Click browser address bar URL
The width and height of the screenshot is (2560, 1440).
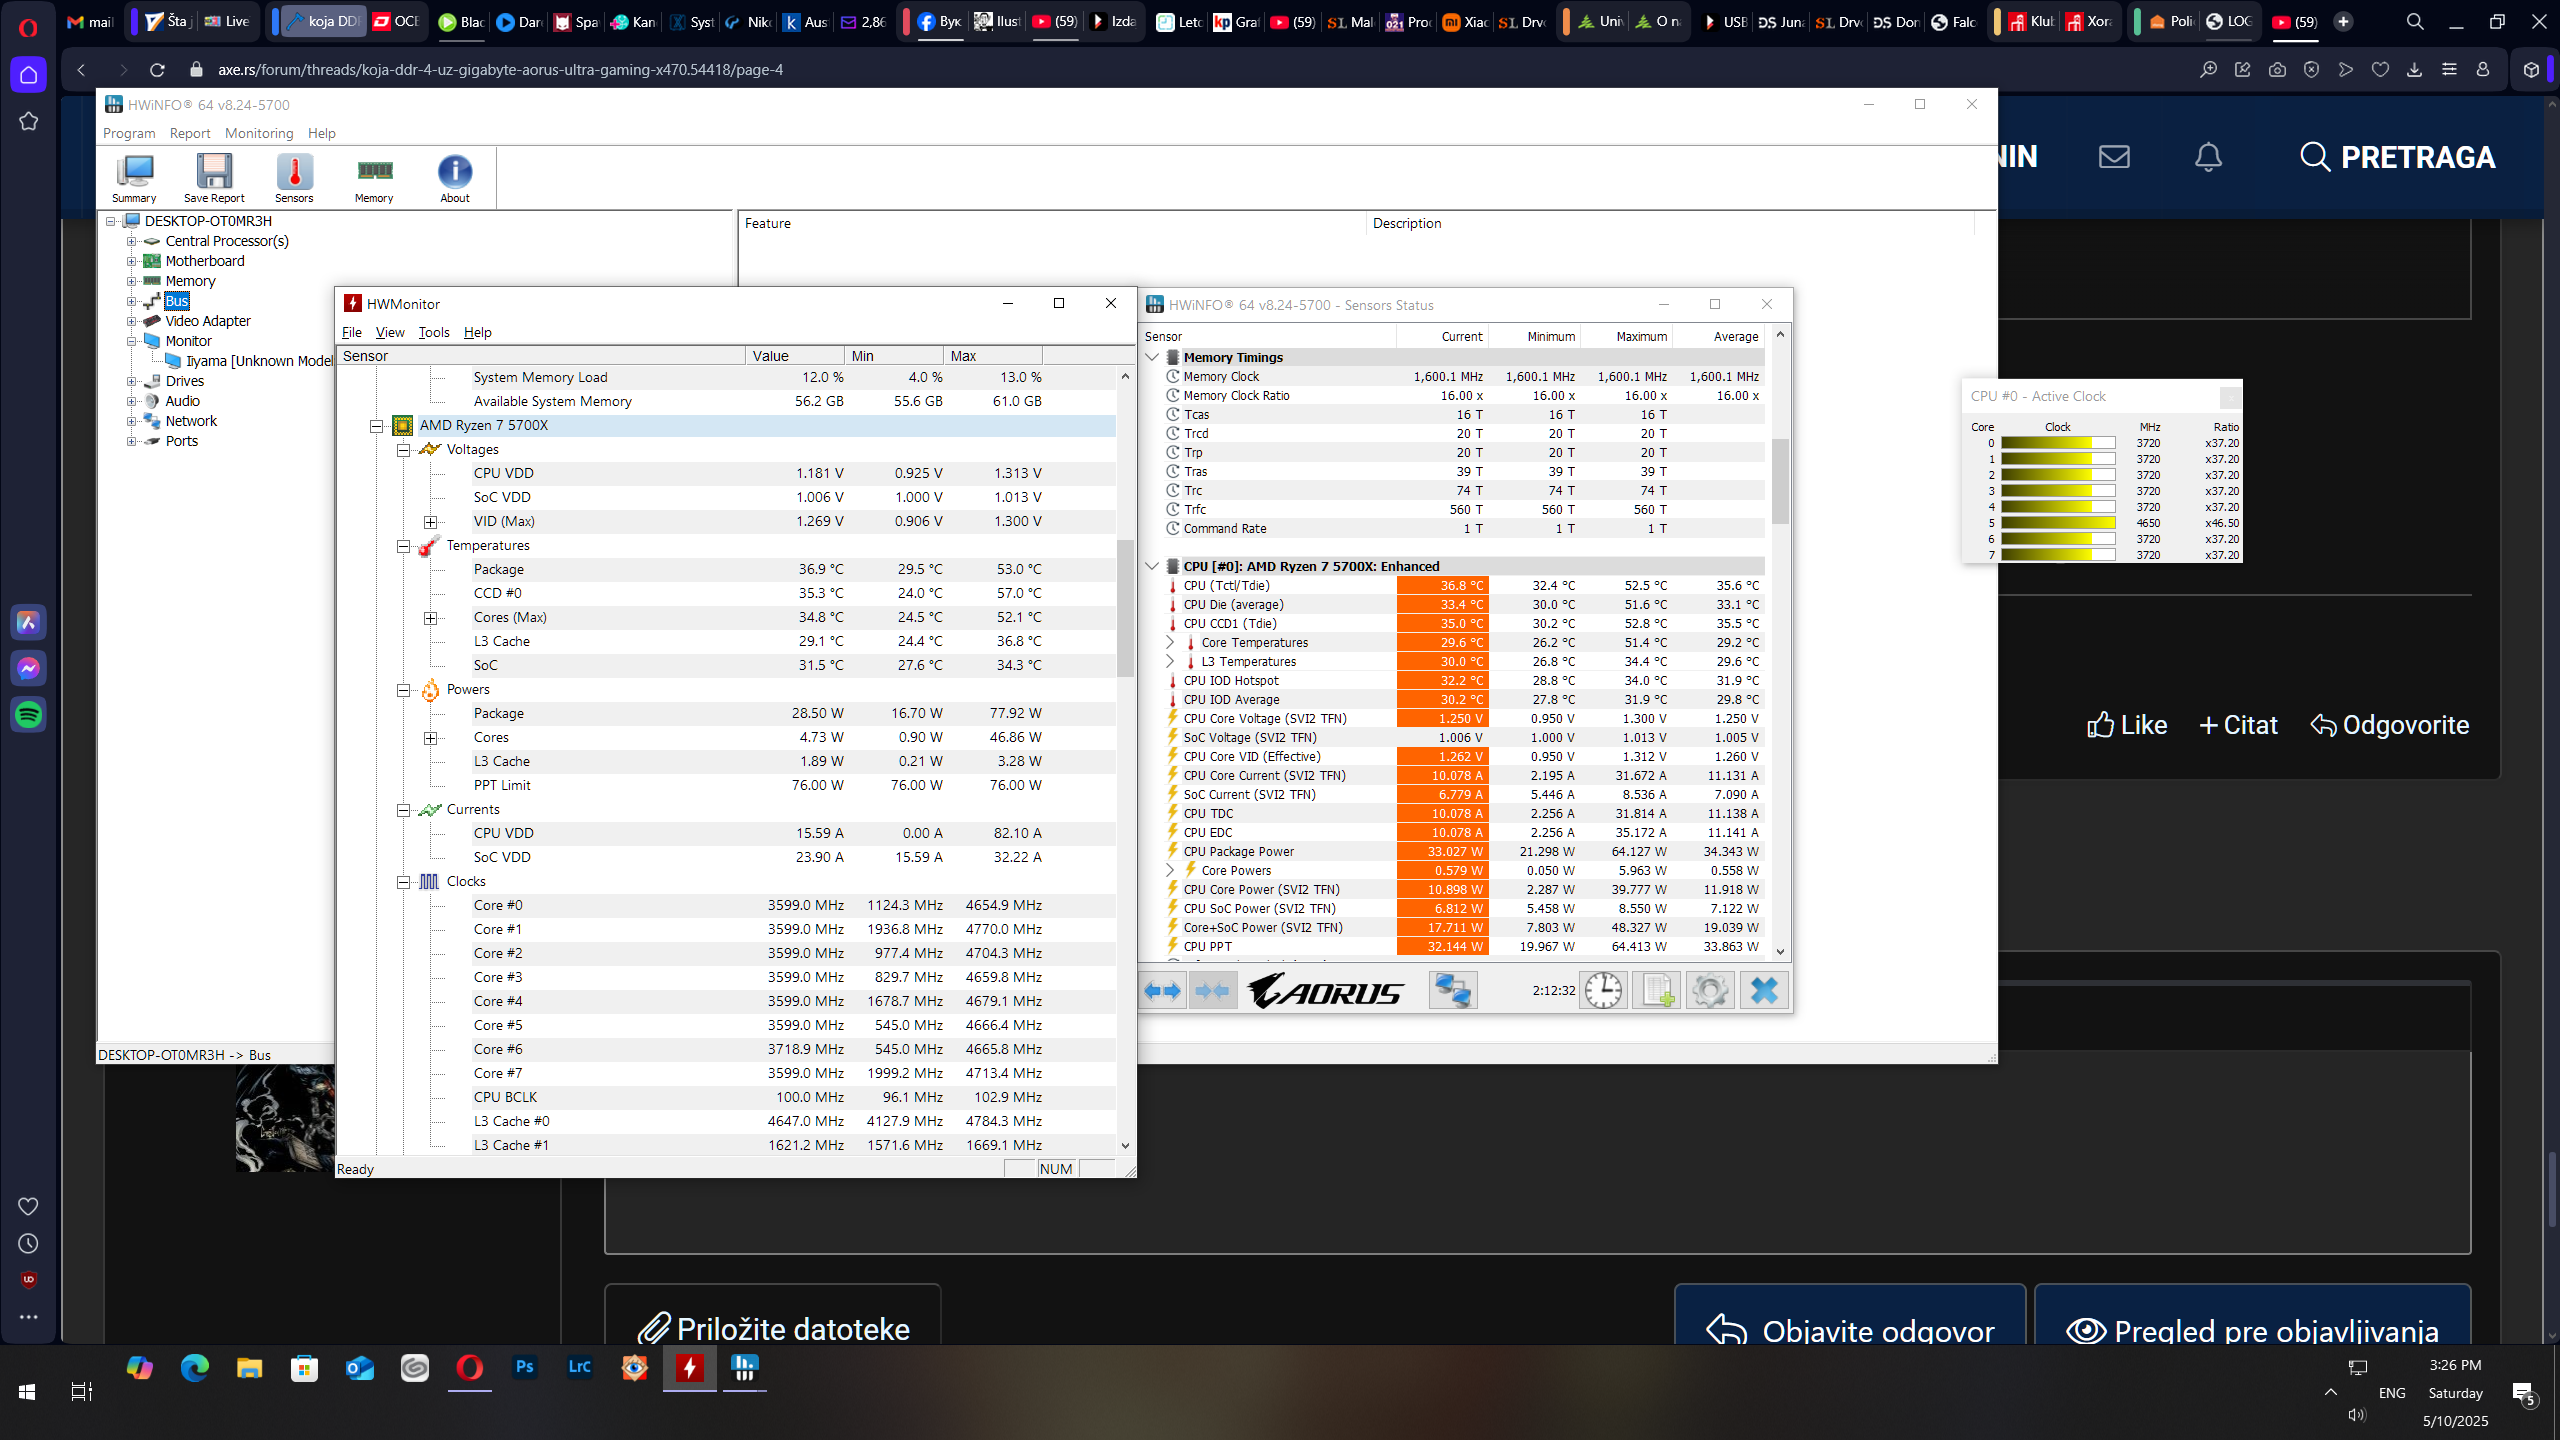[x=500, y=70]
